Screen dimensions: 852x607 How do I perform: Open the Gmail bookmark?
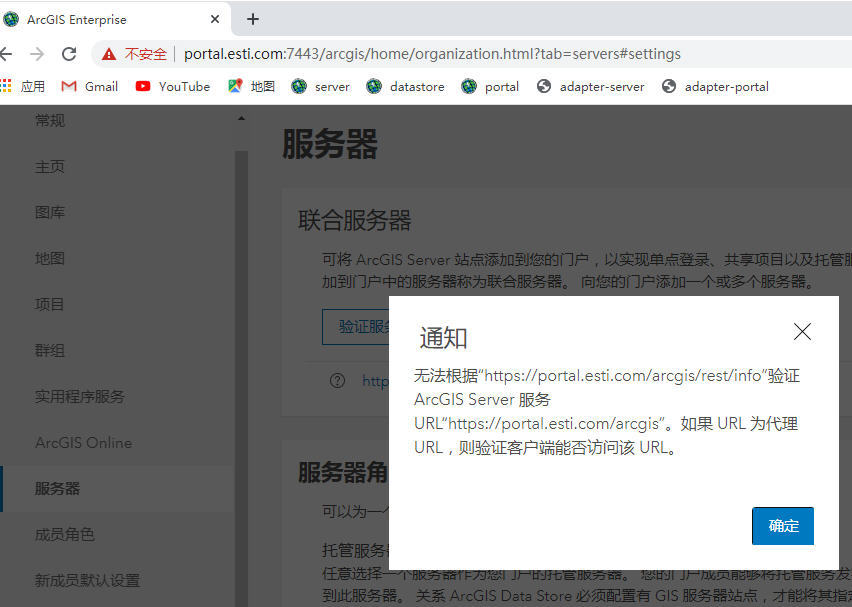click(90, 86)
